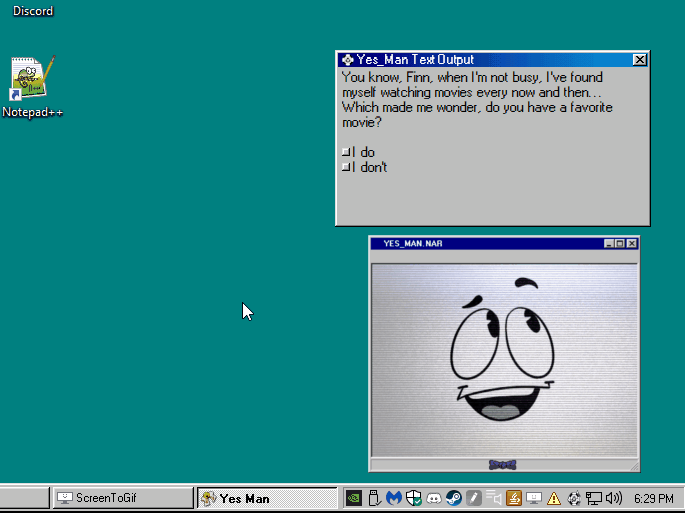Open the Malwarebytes tray icon
Screen dimensions: 685x513
pyautogui.click(x=393, y=497)
